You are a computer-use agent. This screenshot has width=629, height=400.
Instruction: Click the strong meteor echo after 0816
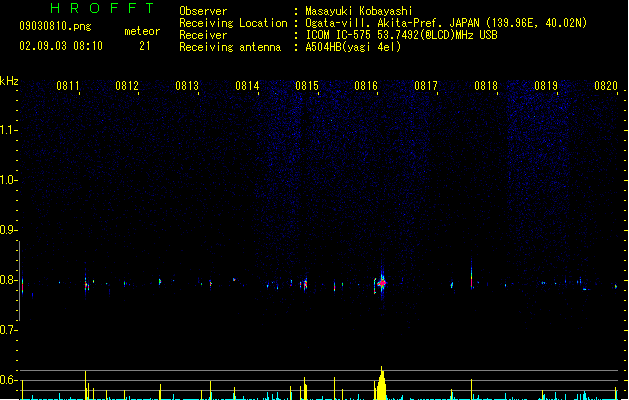coord(382,283)
